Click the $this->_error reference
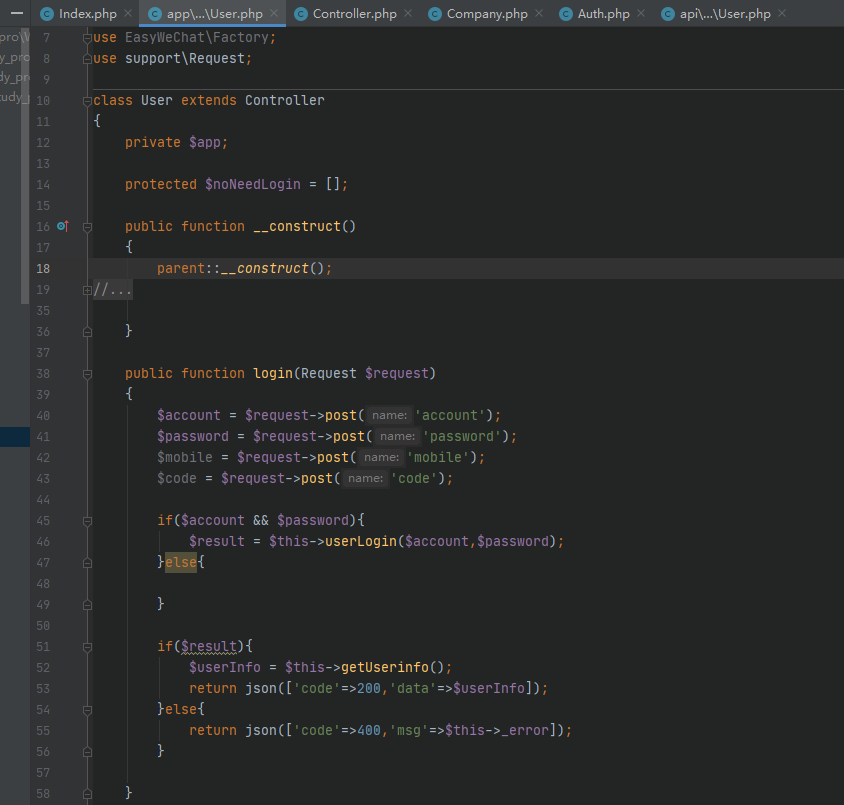Screen dimensions: 844x805 (497, 730)
